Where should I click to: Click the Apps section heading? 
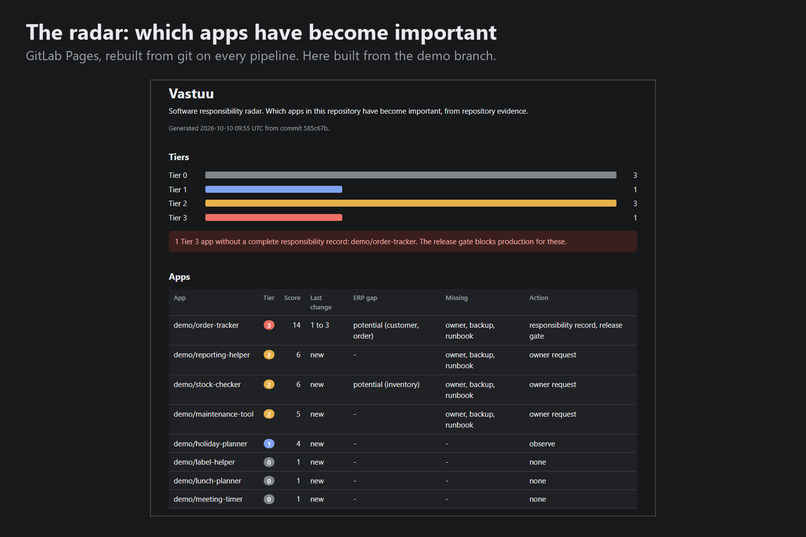179,277
